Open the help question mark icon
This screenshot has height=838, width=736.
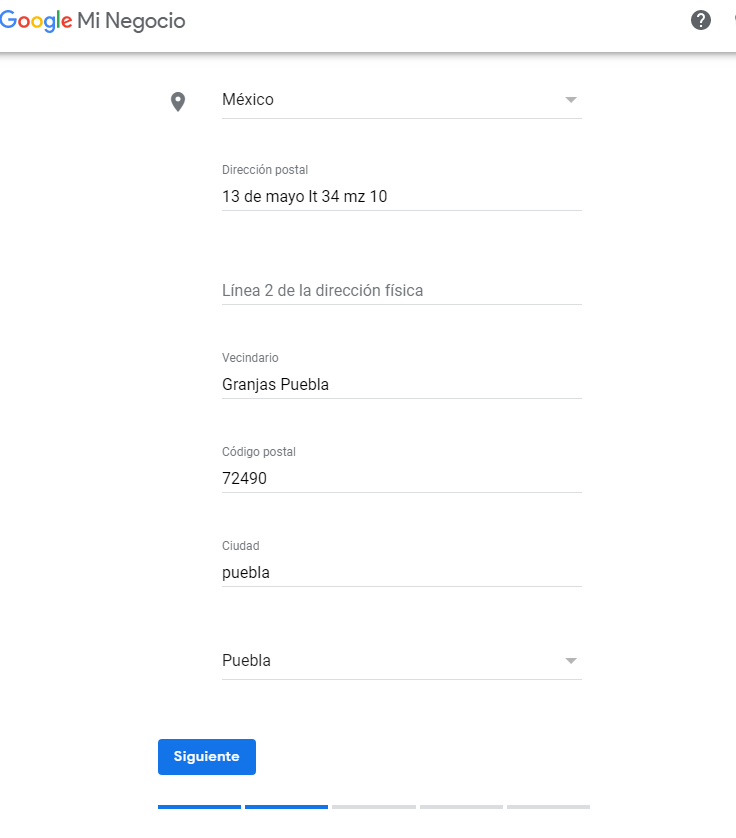[x=701, y=20]
